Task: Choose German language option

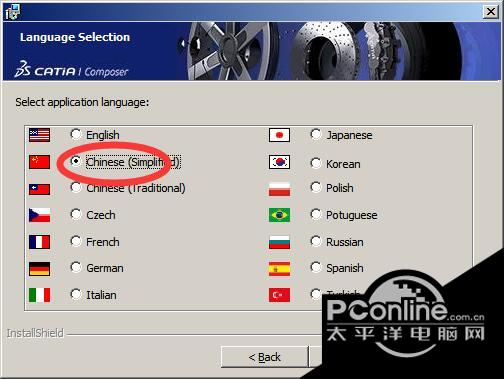Action: point(76,267)
